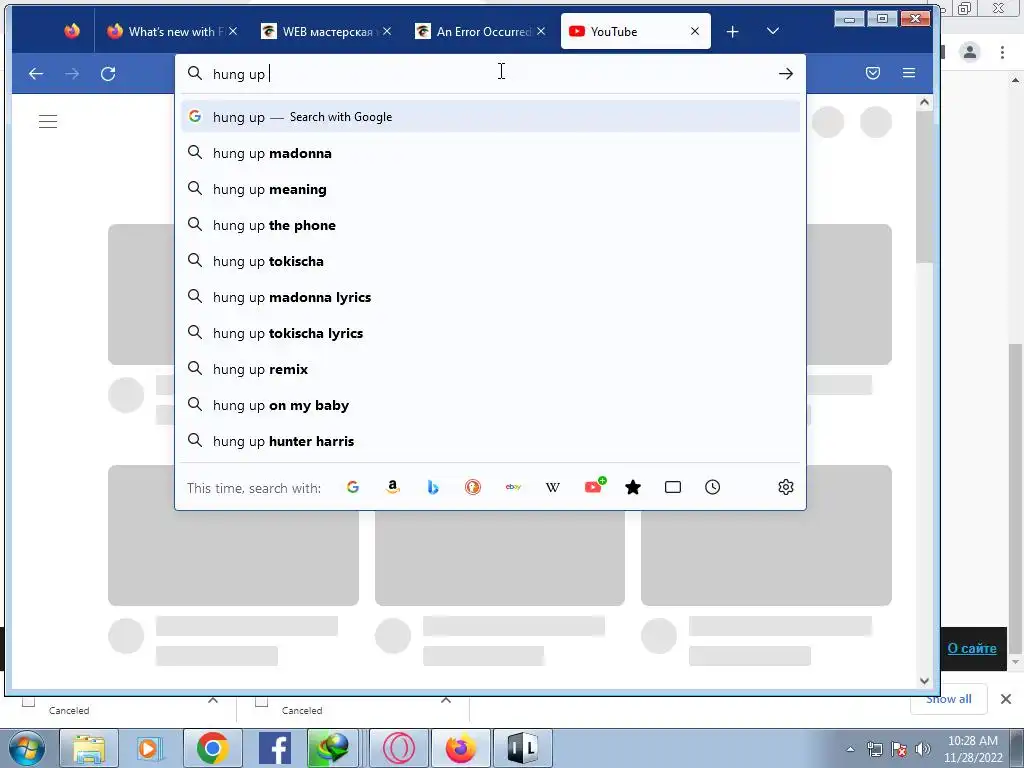
Task: Open the Firefox application menu
Action: pos(908,73)
